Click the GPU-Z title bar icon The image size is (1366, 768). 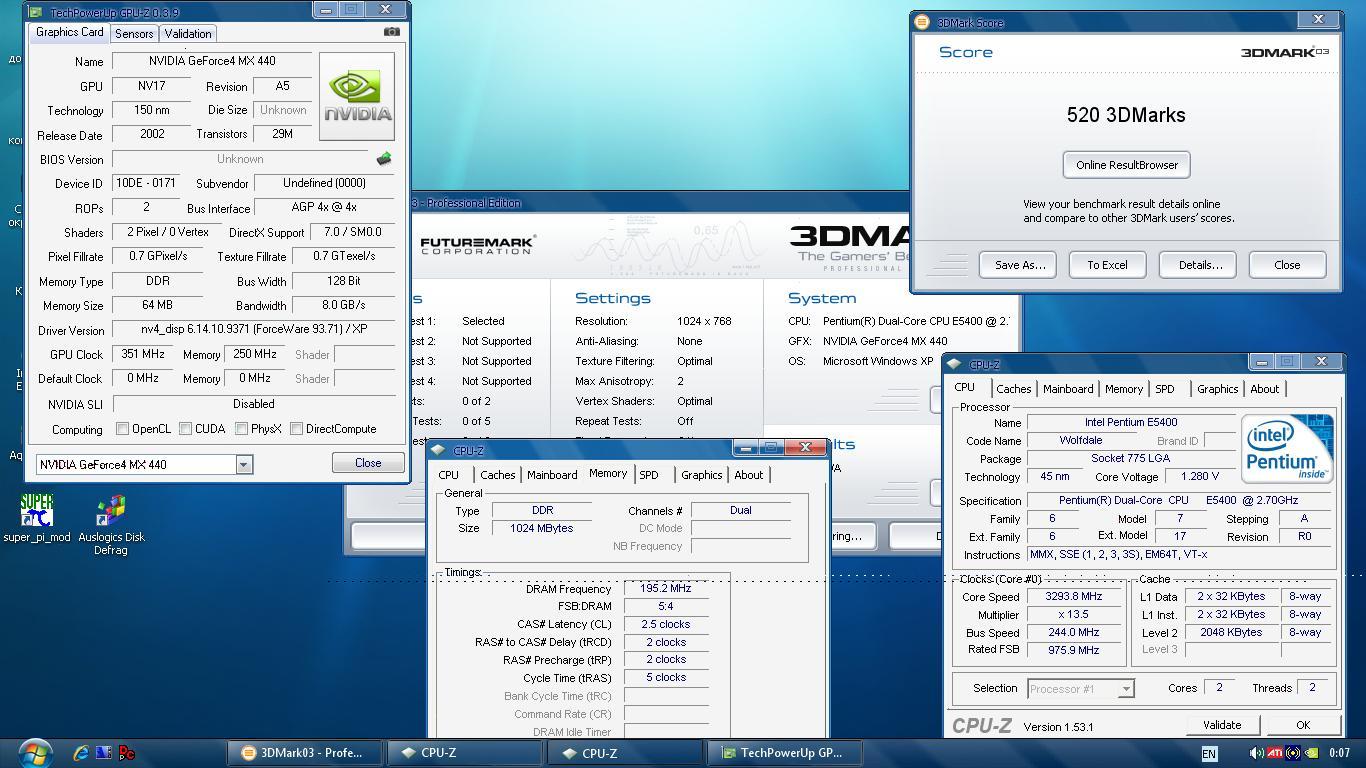coord(36,12)
